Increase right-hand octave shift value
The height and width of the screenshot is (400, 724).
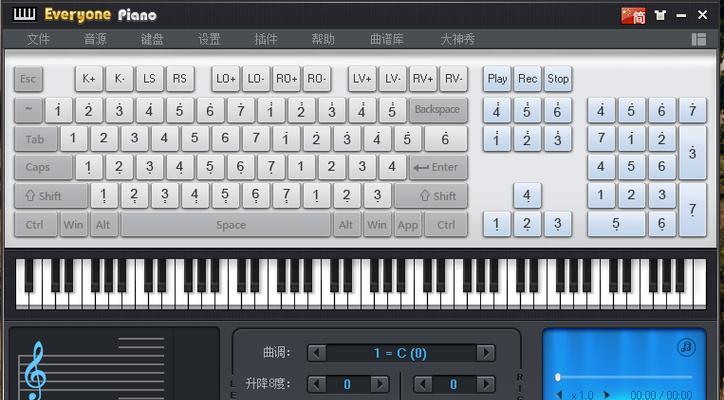pos(486,384)
